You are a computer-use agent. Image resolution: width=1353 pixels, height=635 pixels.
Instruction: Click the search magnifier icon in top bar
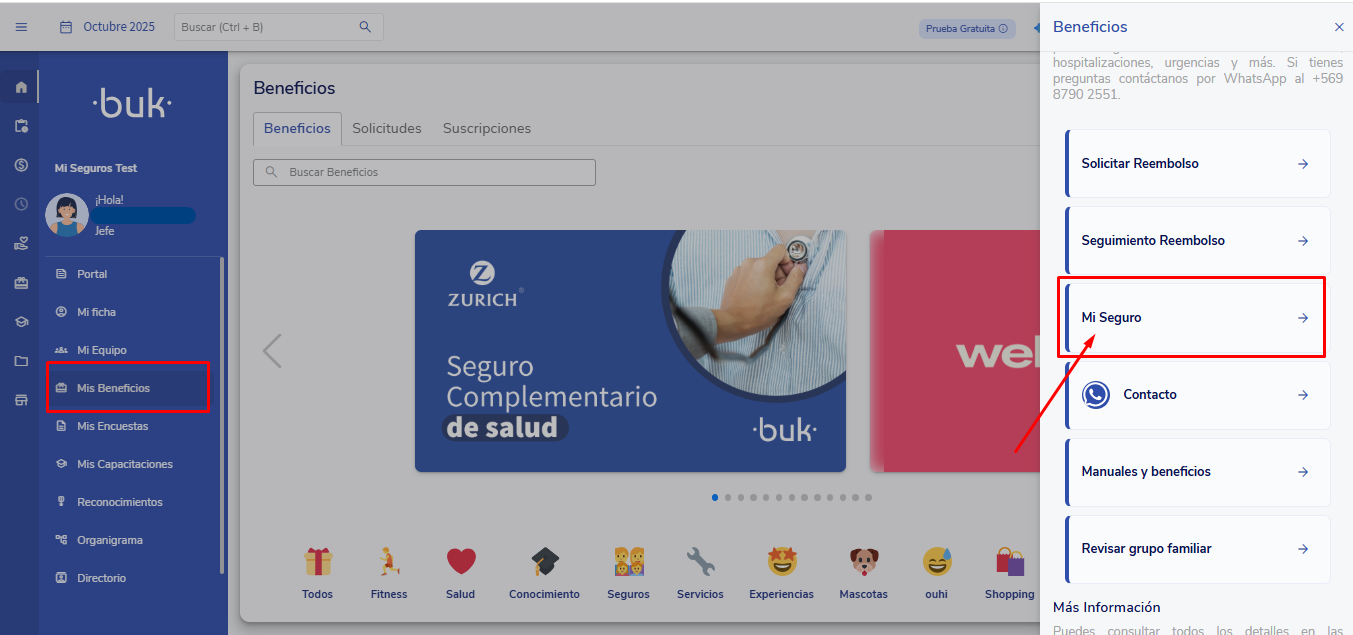(365, 27)
